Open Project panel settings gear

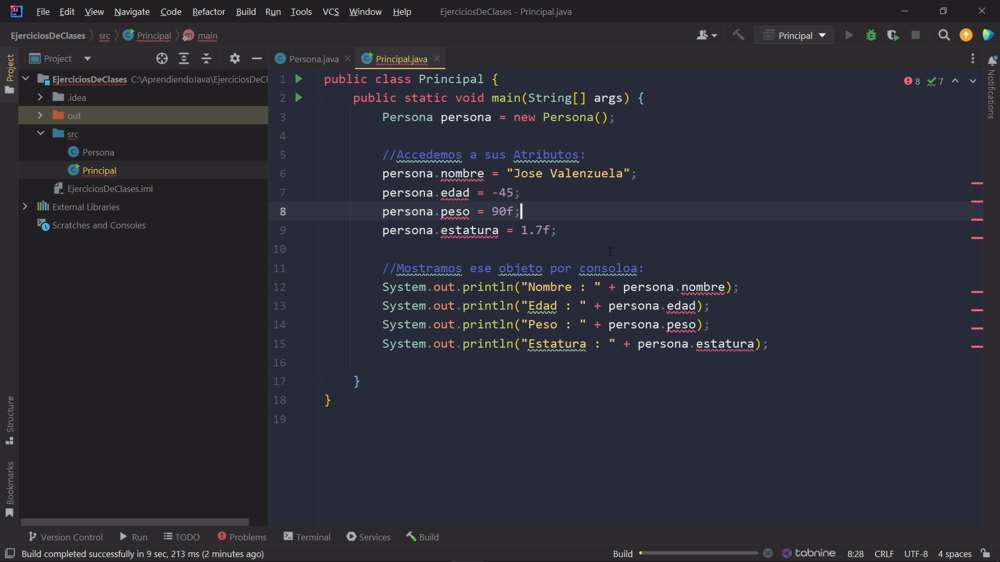[x=235, y=59]
